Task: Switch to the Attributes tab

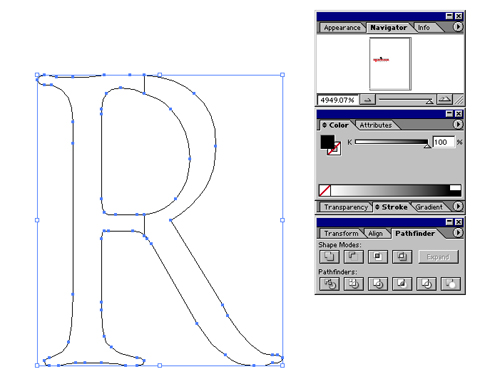Action: pyautogui.click(x=376, y=125)
